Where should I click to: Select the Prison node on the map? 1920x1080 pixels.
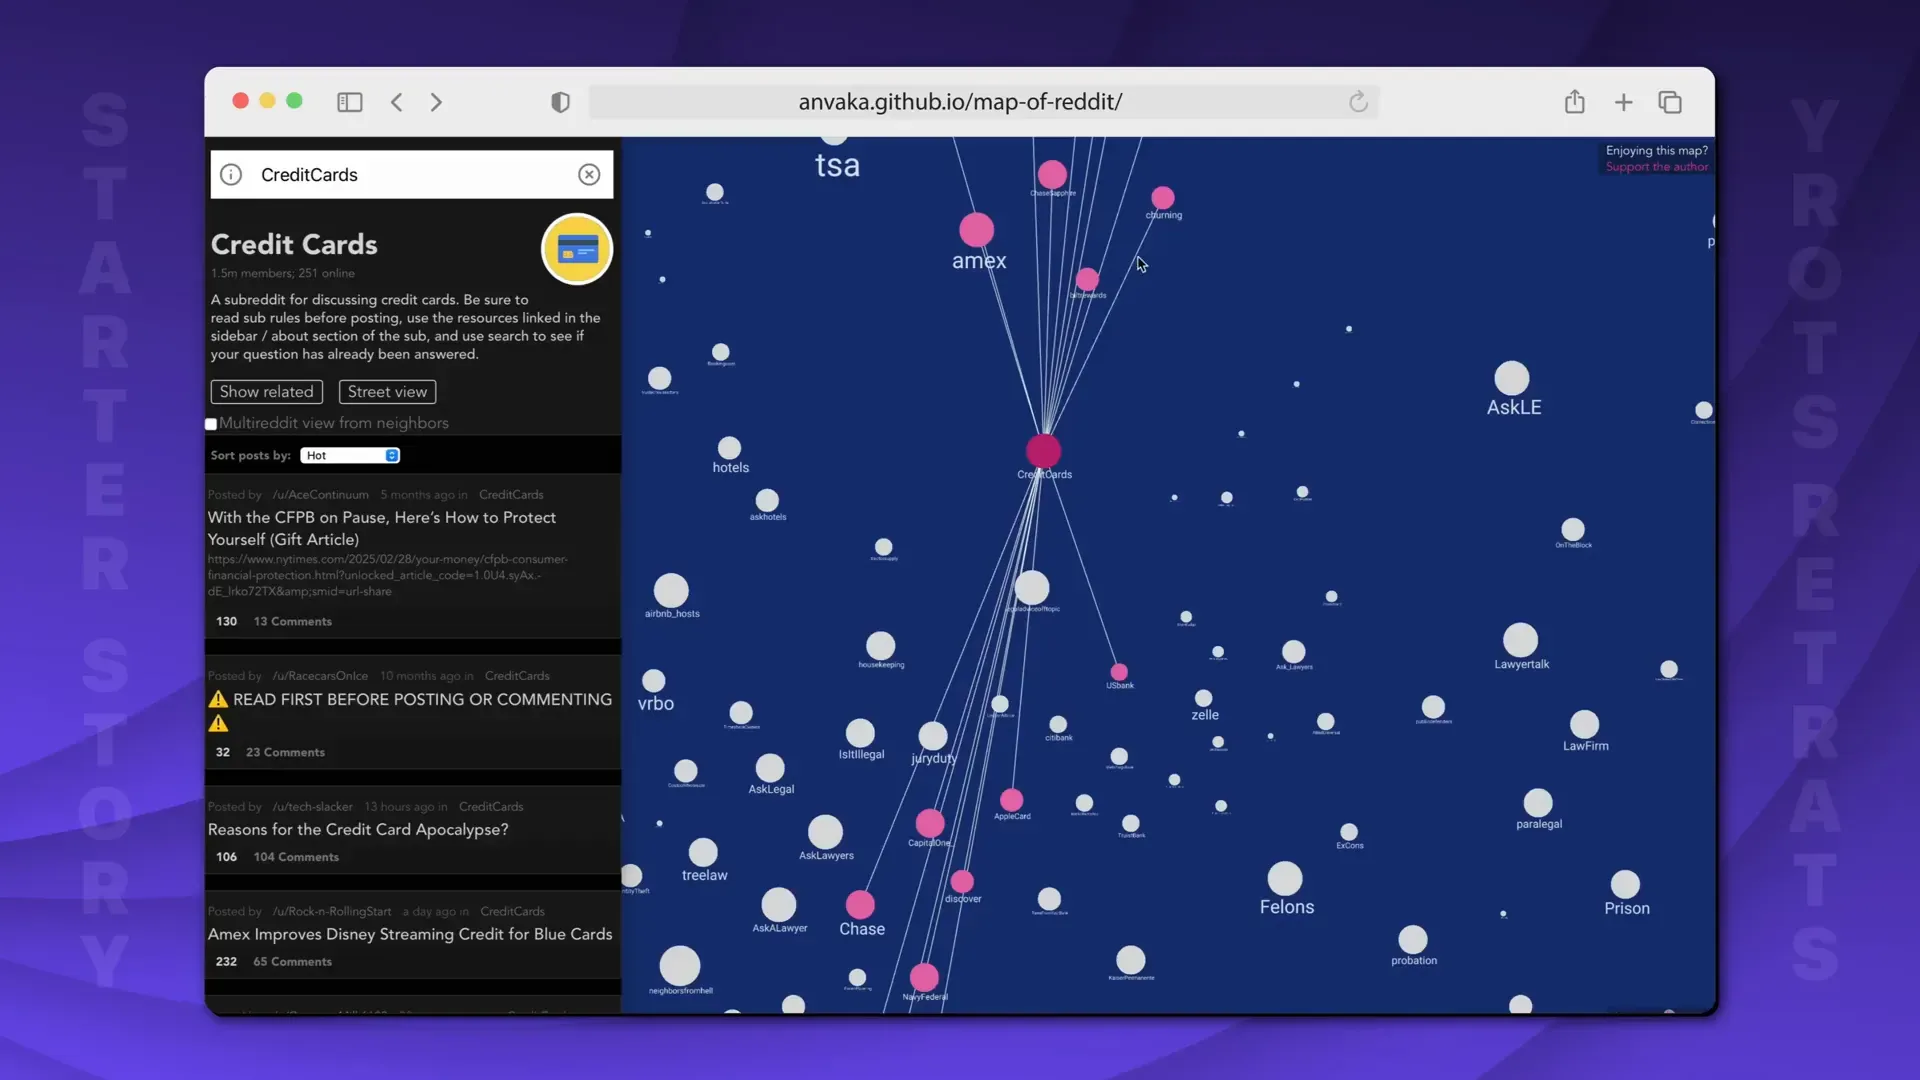pos(1626,885)
